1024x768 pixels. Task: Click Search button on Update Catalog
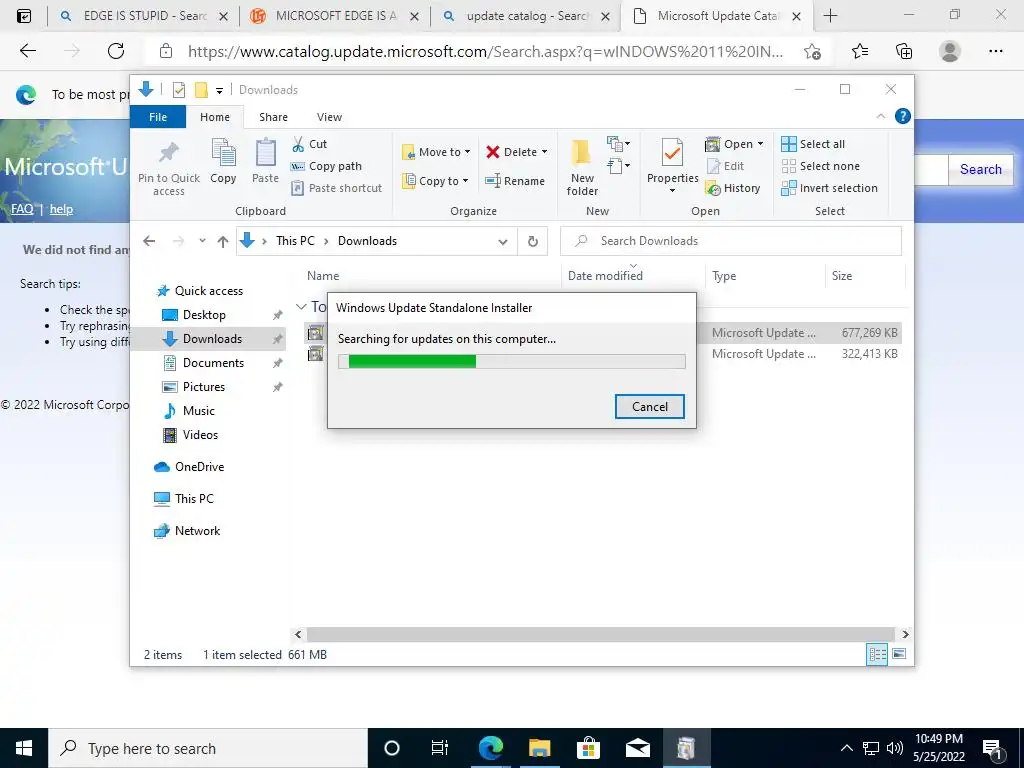tap(980, 170)
